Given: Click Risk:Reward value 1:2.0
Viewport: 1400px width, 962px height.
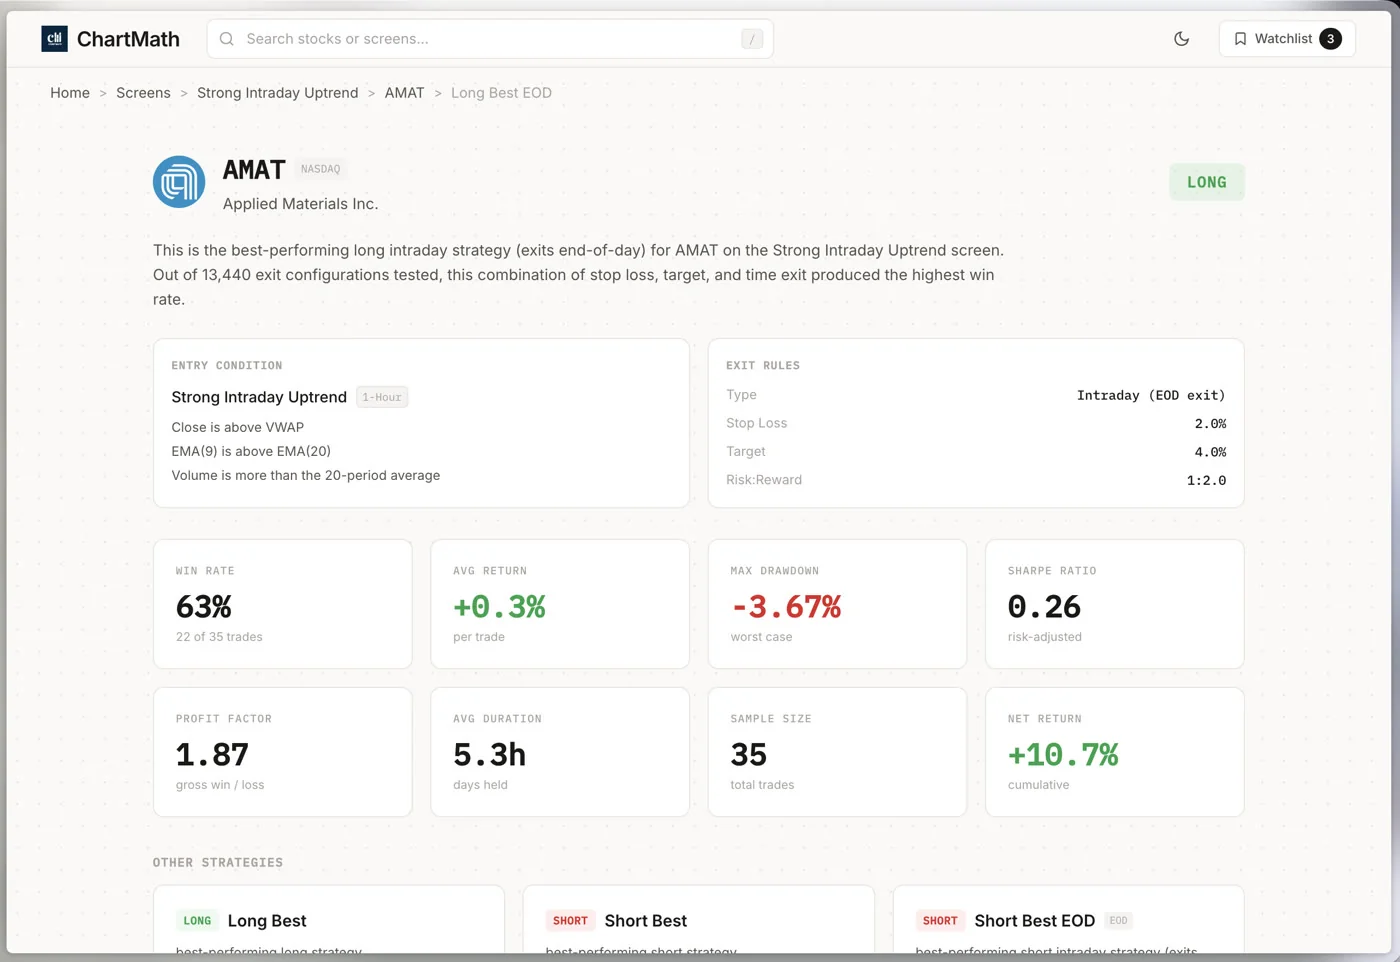Looking at the screenshot, I should [x=1206, y=480].
